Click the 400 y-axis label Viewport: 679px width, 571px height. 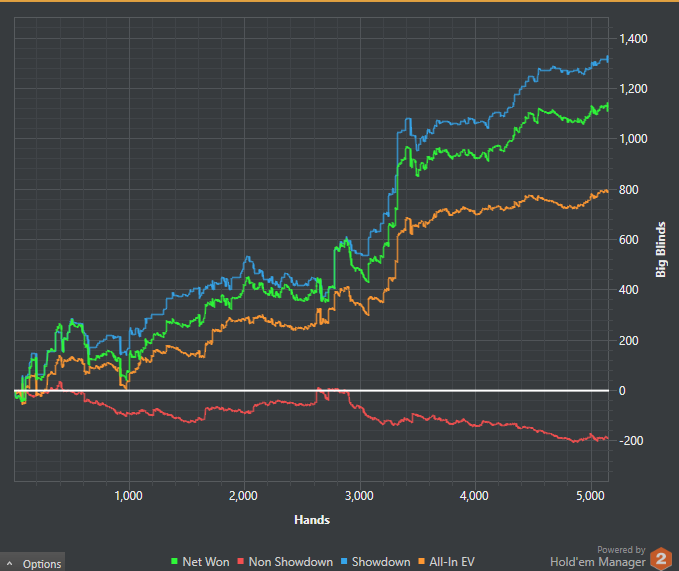tap(629, 290)
